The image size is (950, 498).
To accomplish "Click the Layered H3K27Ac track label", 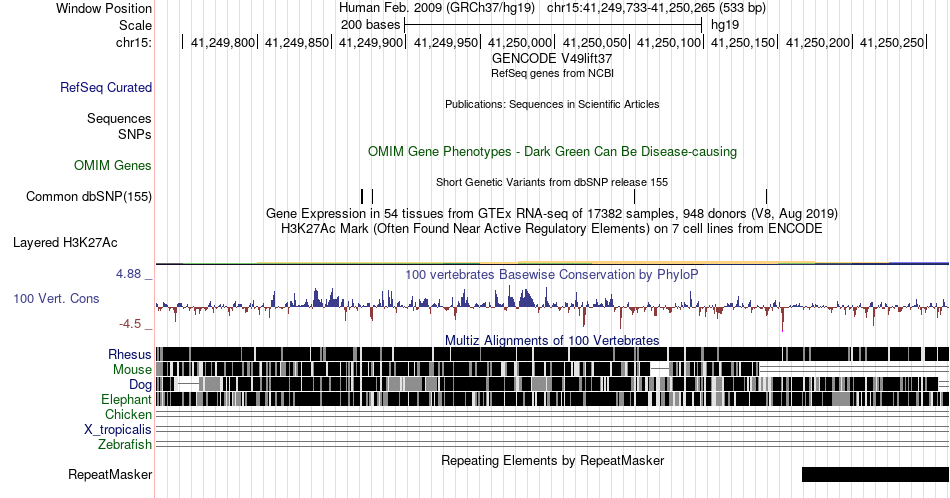I will tap(65, 242).
